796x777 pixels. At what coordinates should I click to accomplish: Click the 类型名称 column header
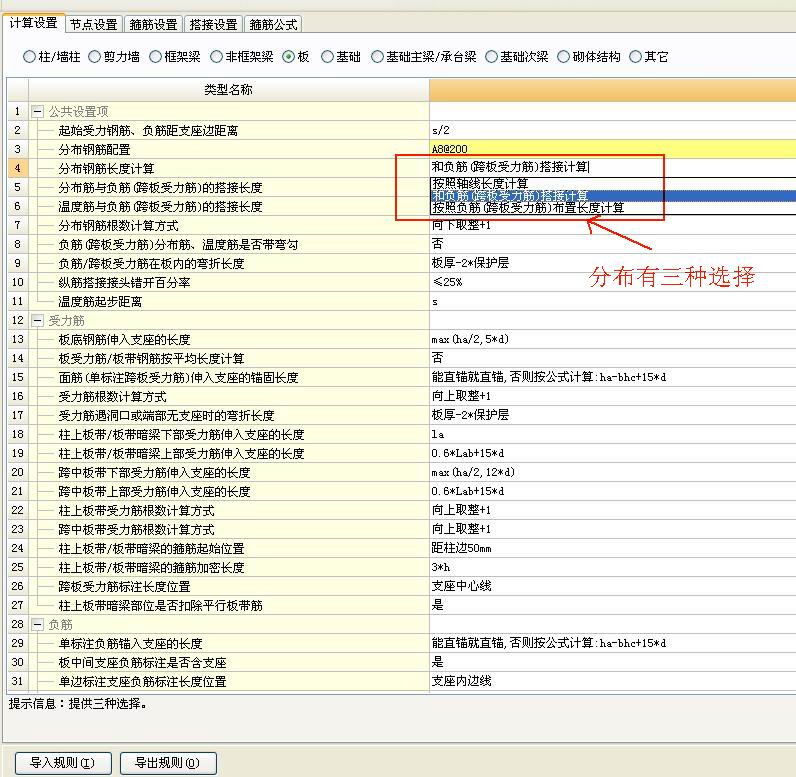click(x=228, y=90)
